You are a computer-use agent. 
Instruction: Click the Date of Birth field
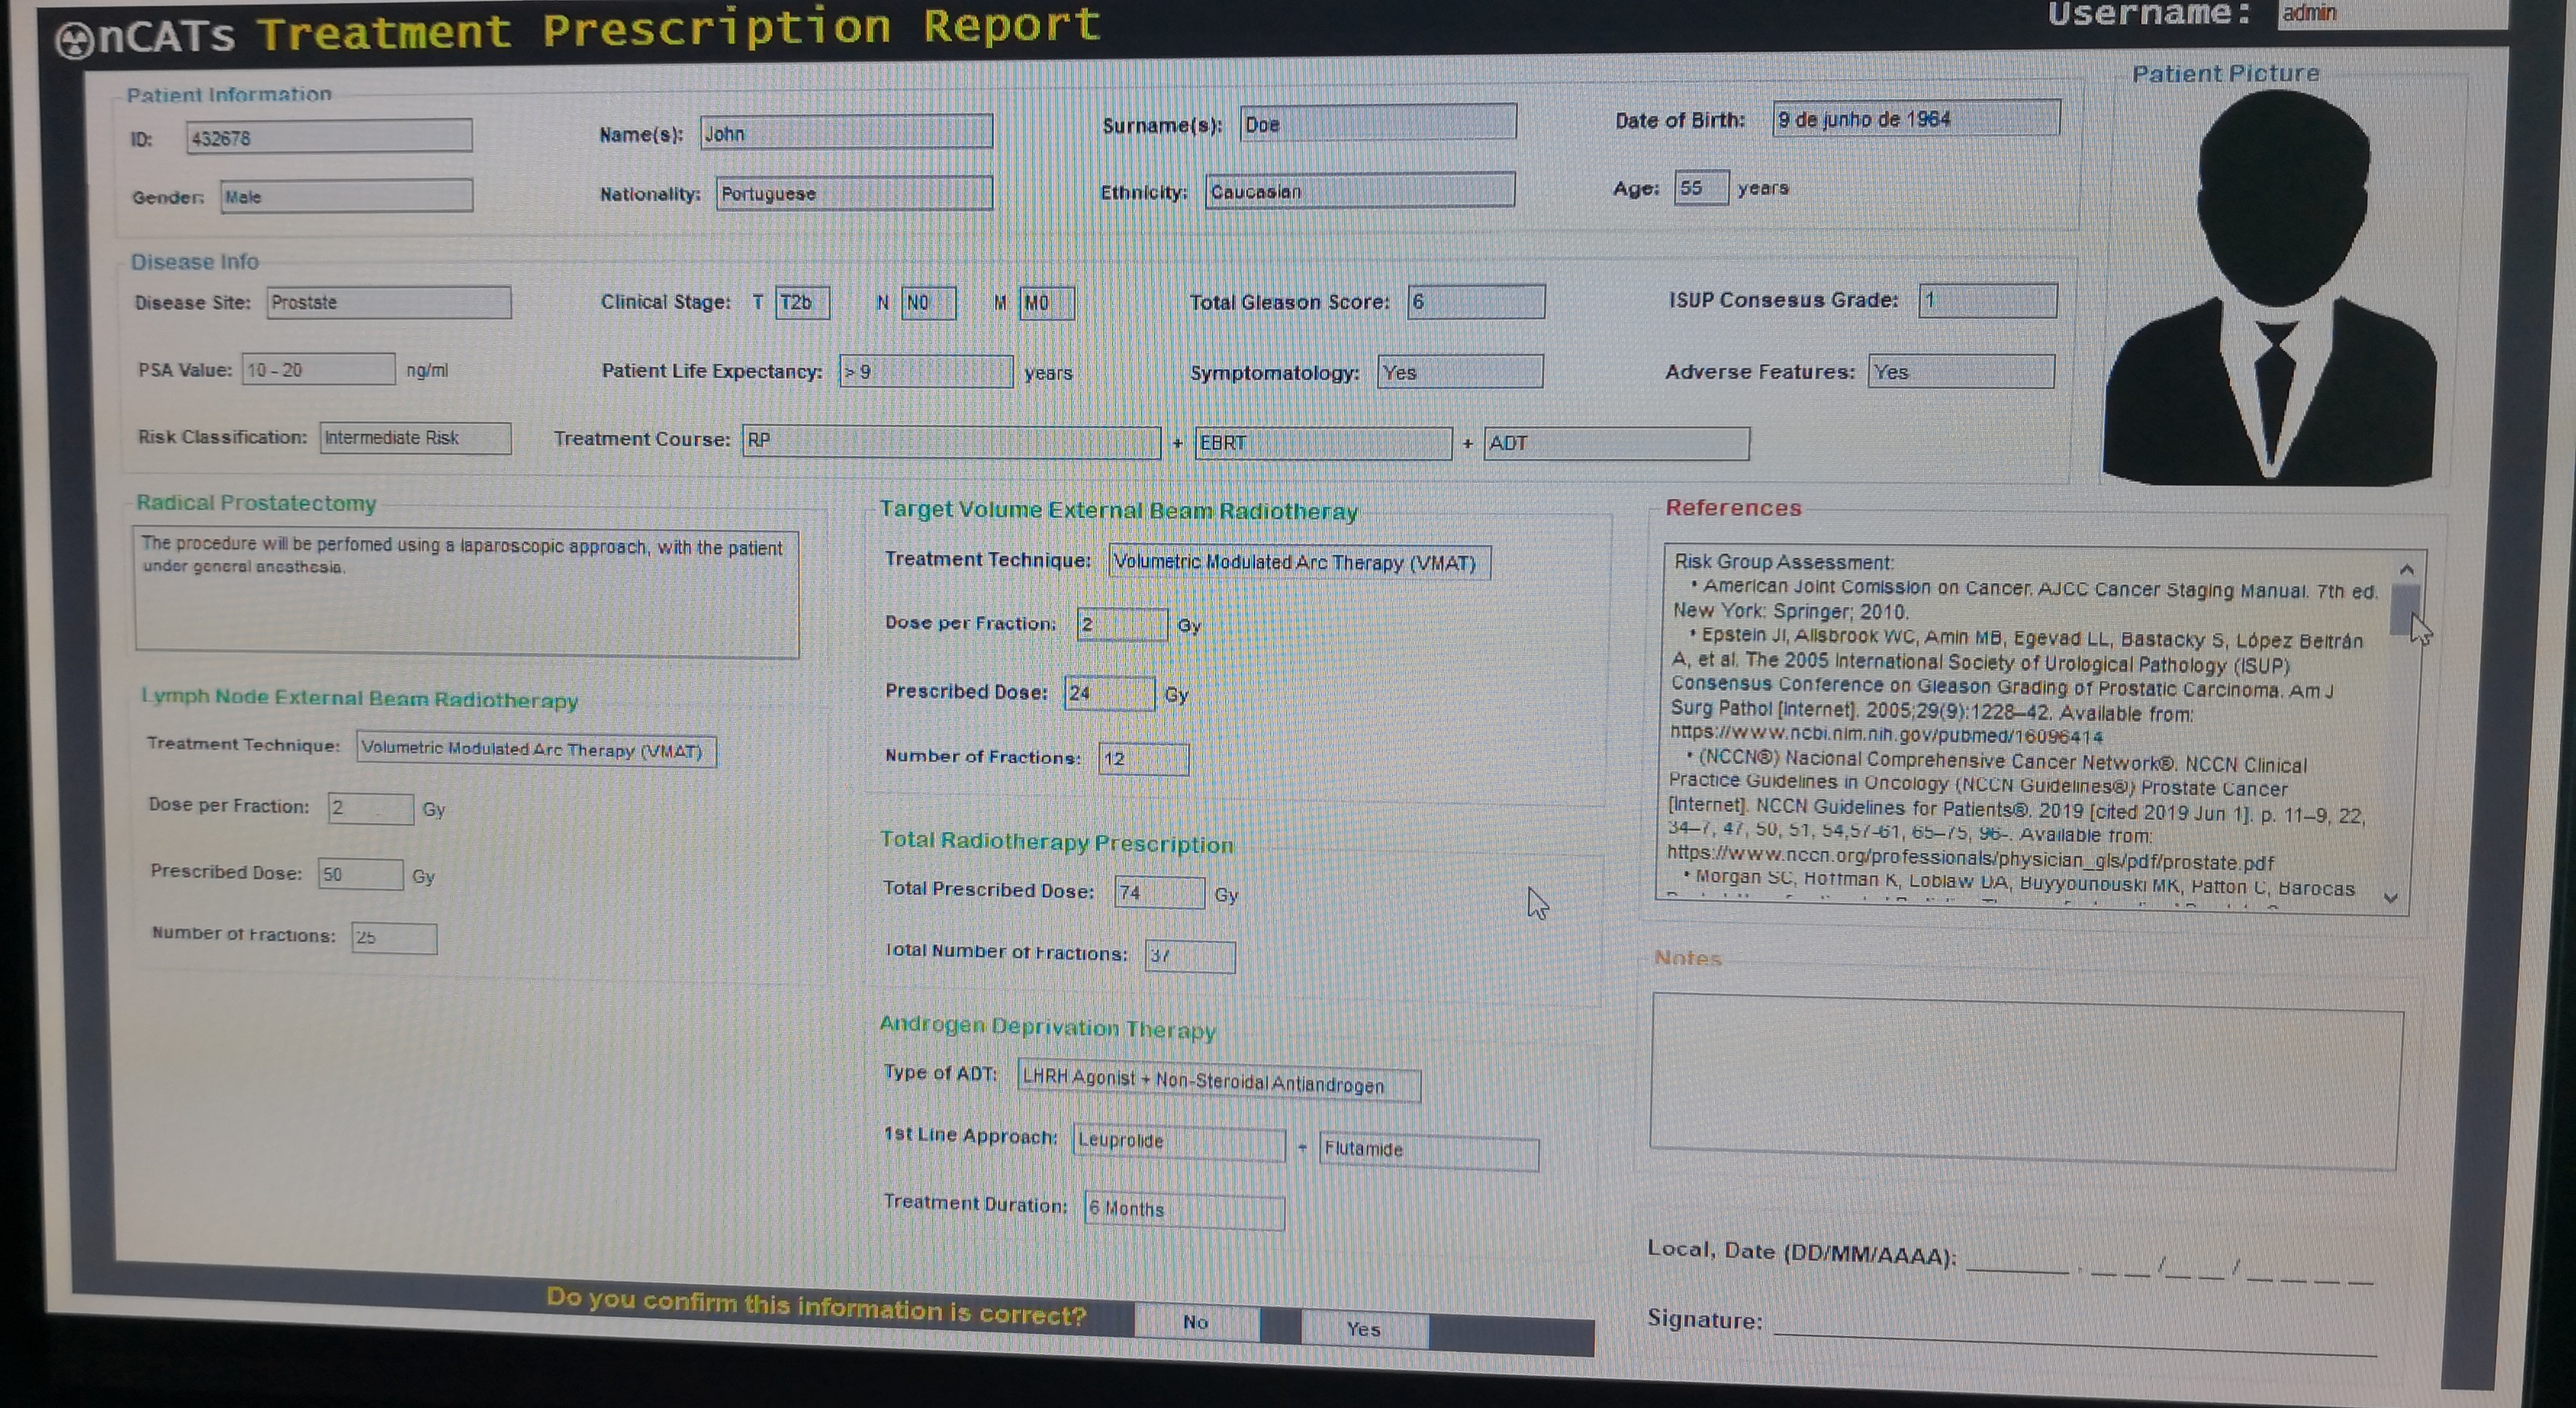1916,119
